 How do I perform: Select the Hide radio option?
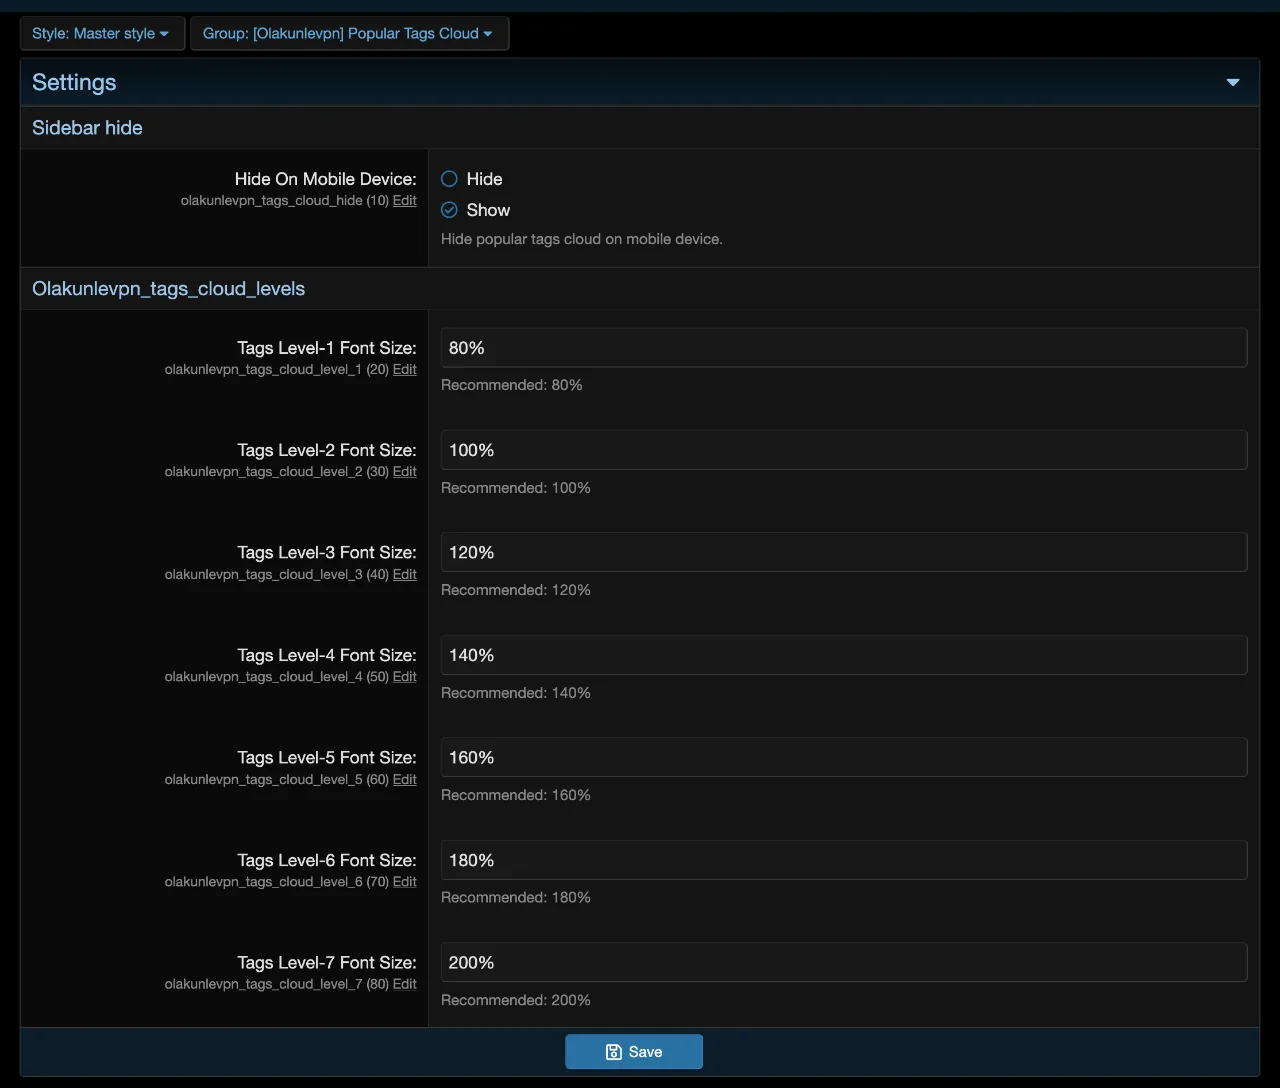point(450,179)
